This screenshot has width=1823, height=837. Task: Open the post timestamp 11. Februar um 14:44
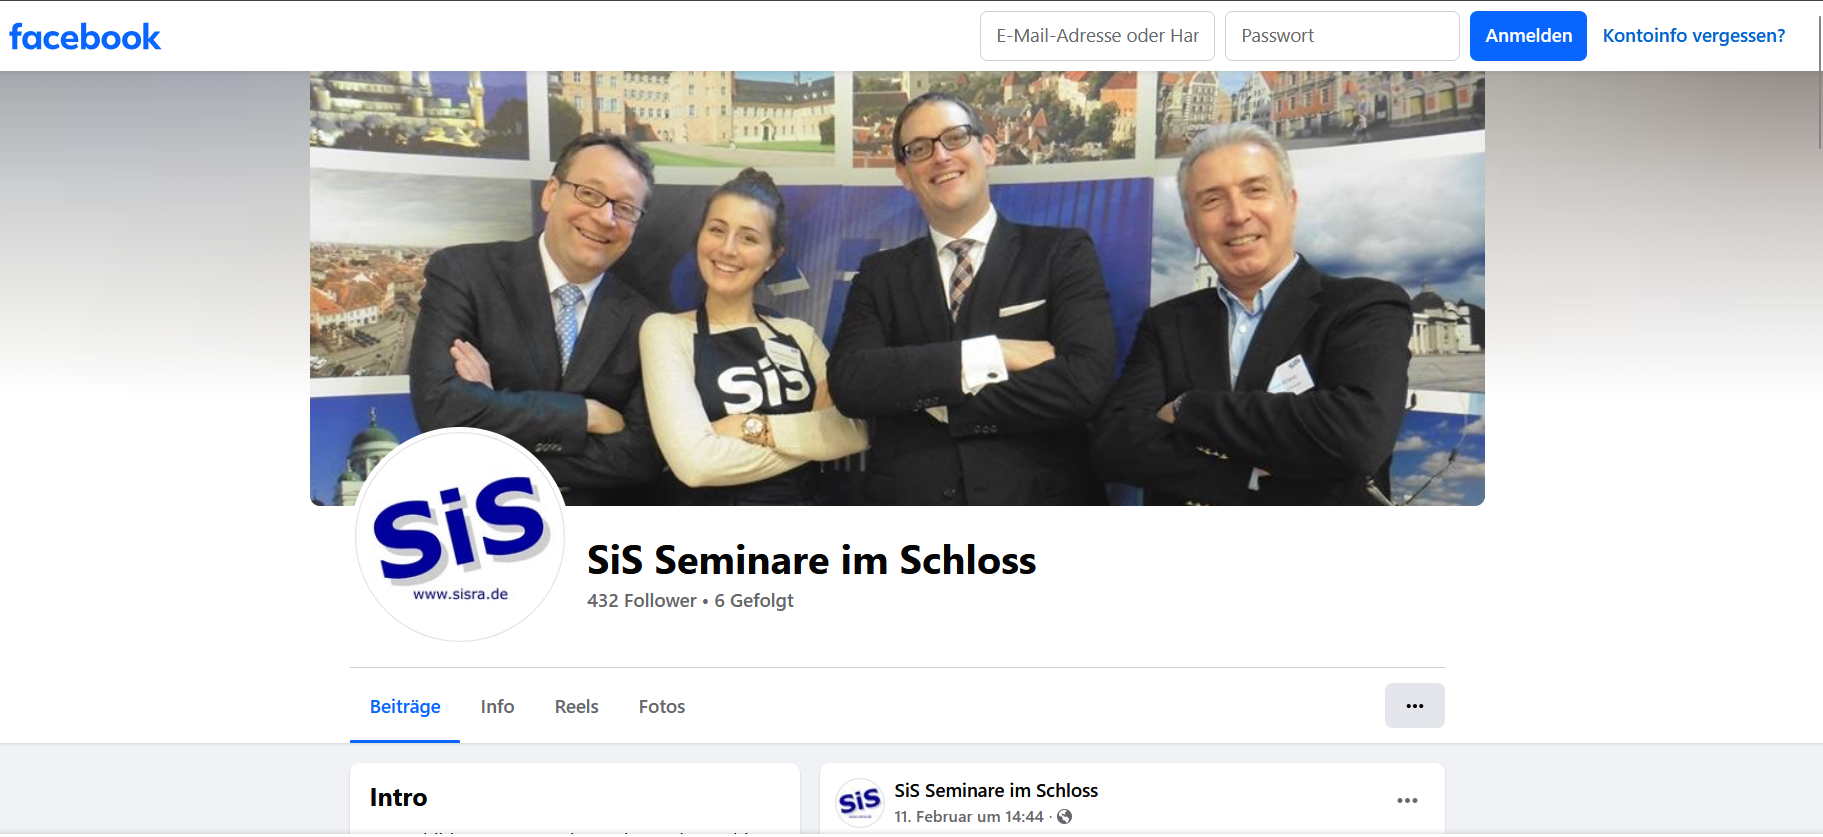[969, 817]
